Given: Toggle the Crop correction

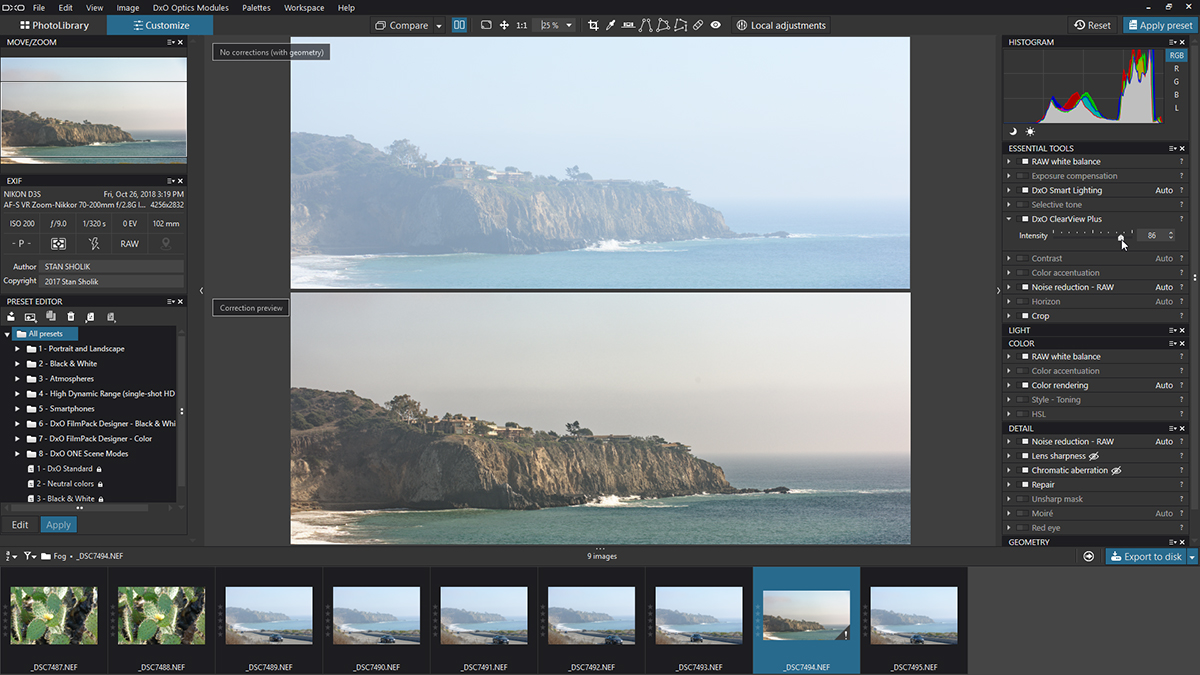Looking at the screenshot, I should coord(1023,316).
